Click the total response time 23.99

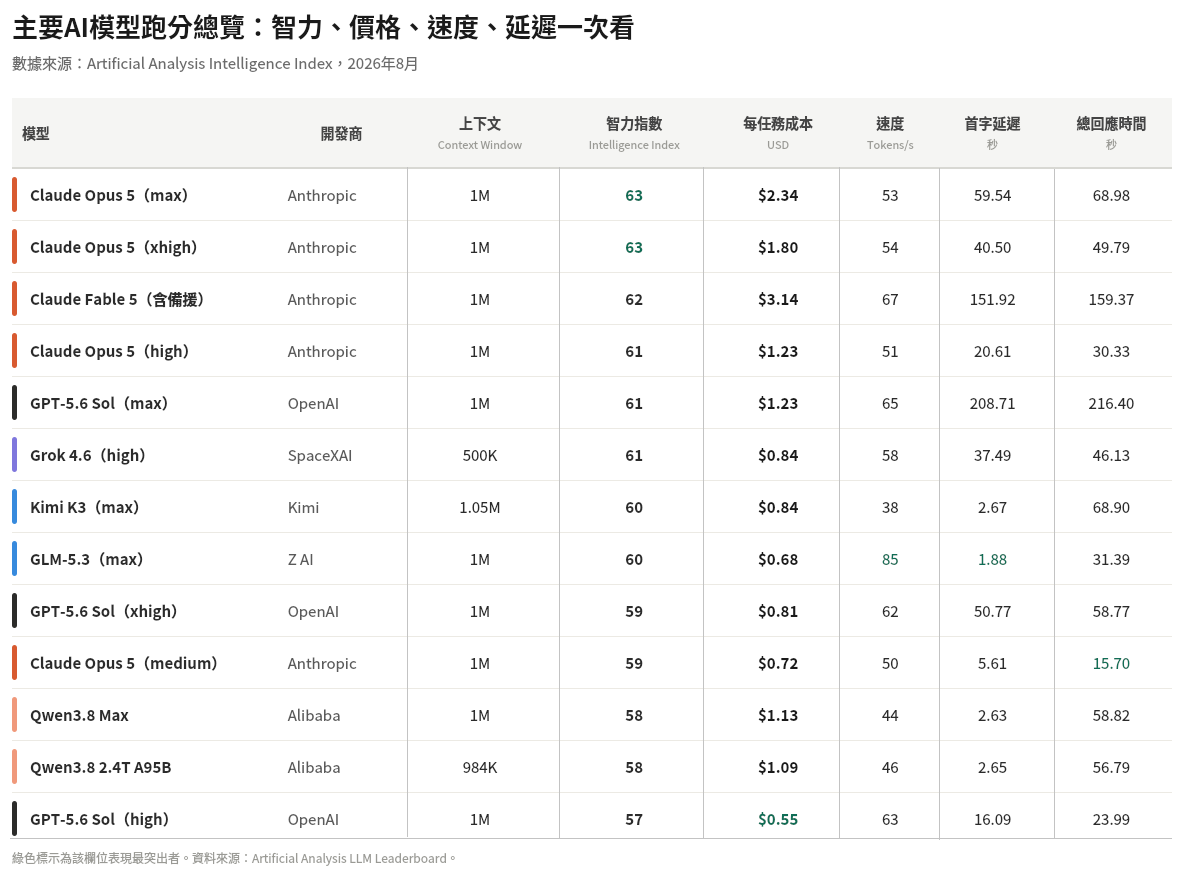(1111, 820)
